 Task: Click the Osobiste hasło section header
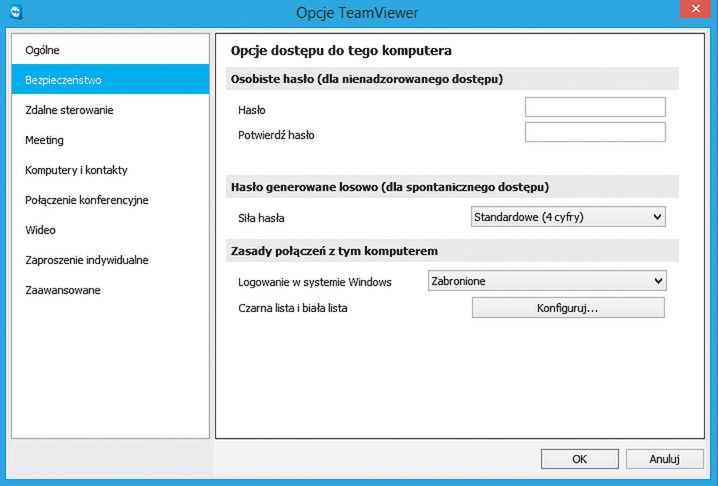coord(452,79)
